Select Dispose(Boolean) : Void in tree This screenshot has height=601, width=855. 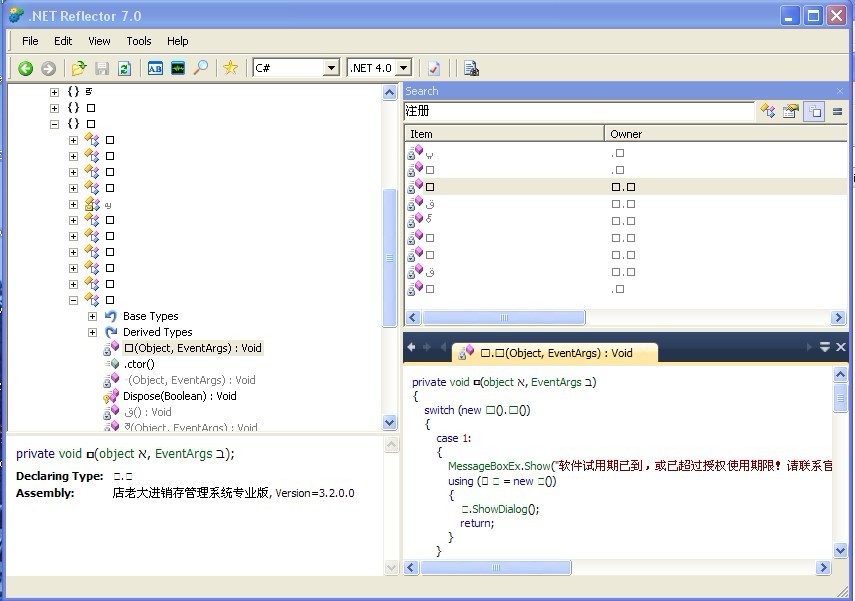pos(180,396)
